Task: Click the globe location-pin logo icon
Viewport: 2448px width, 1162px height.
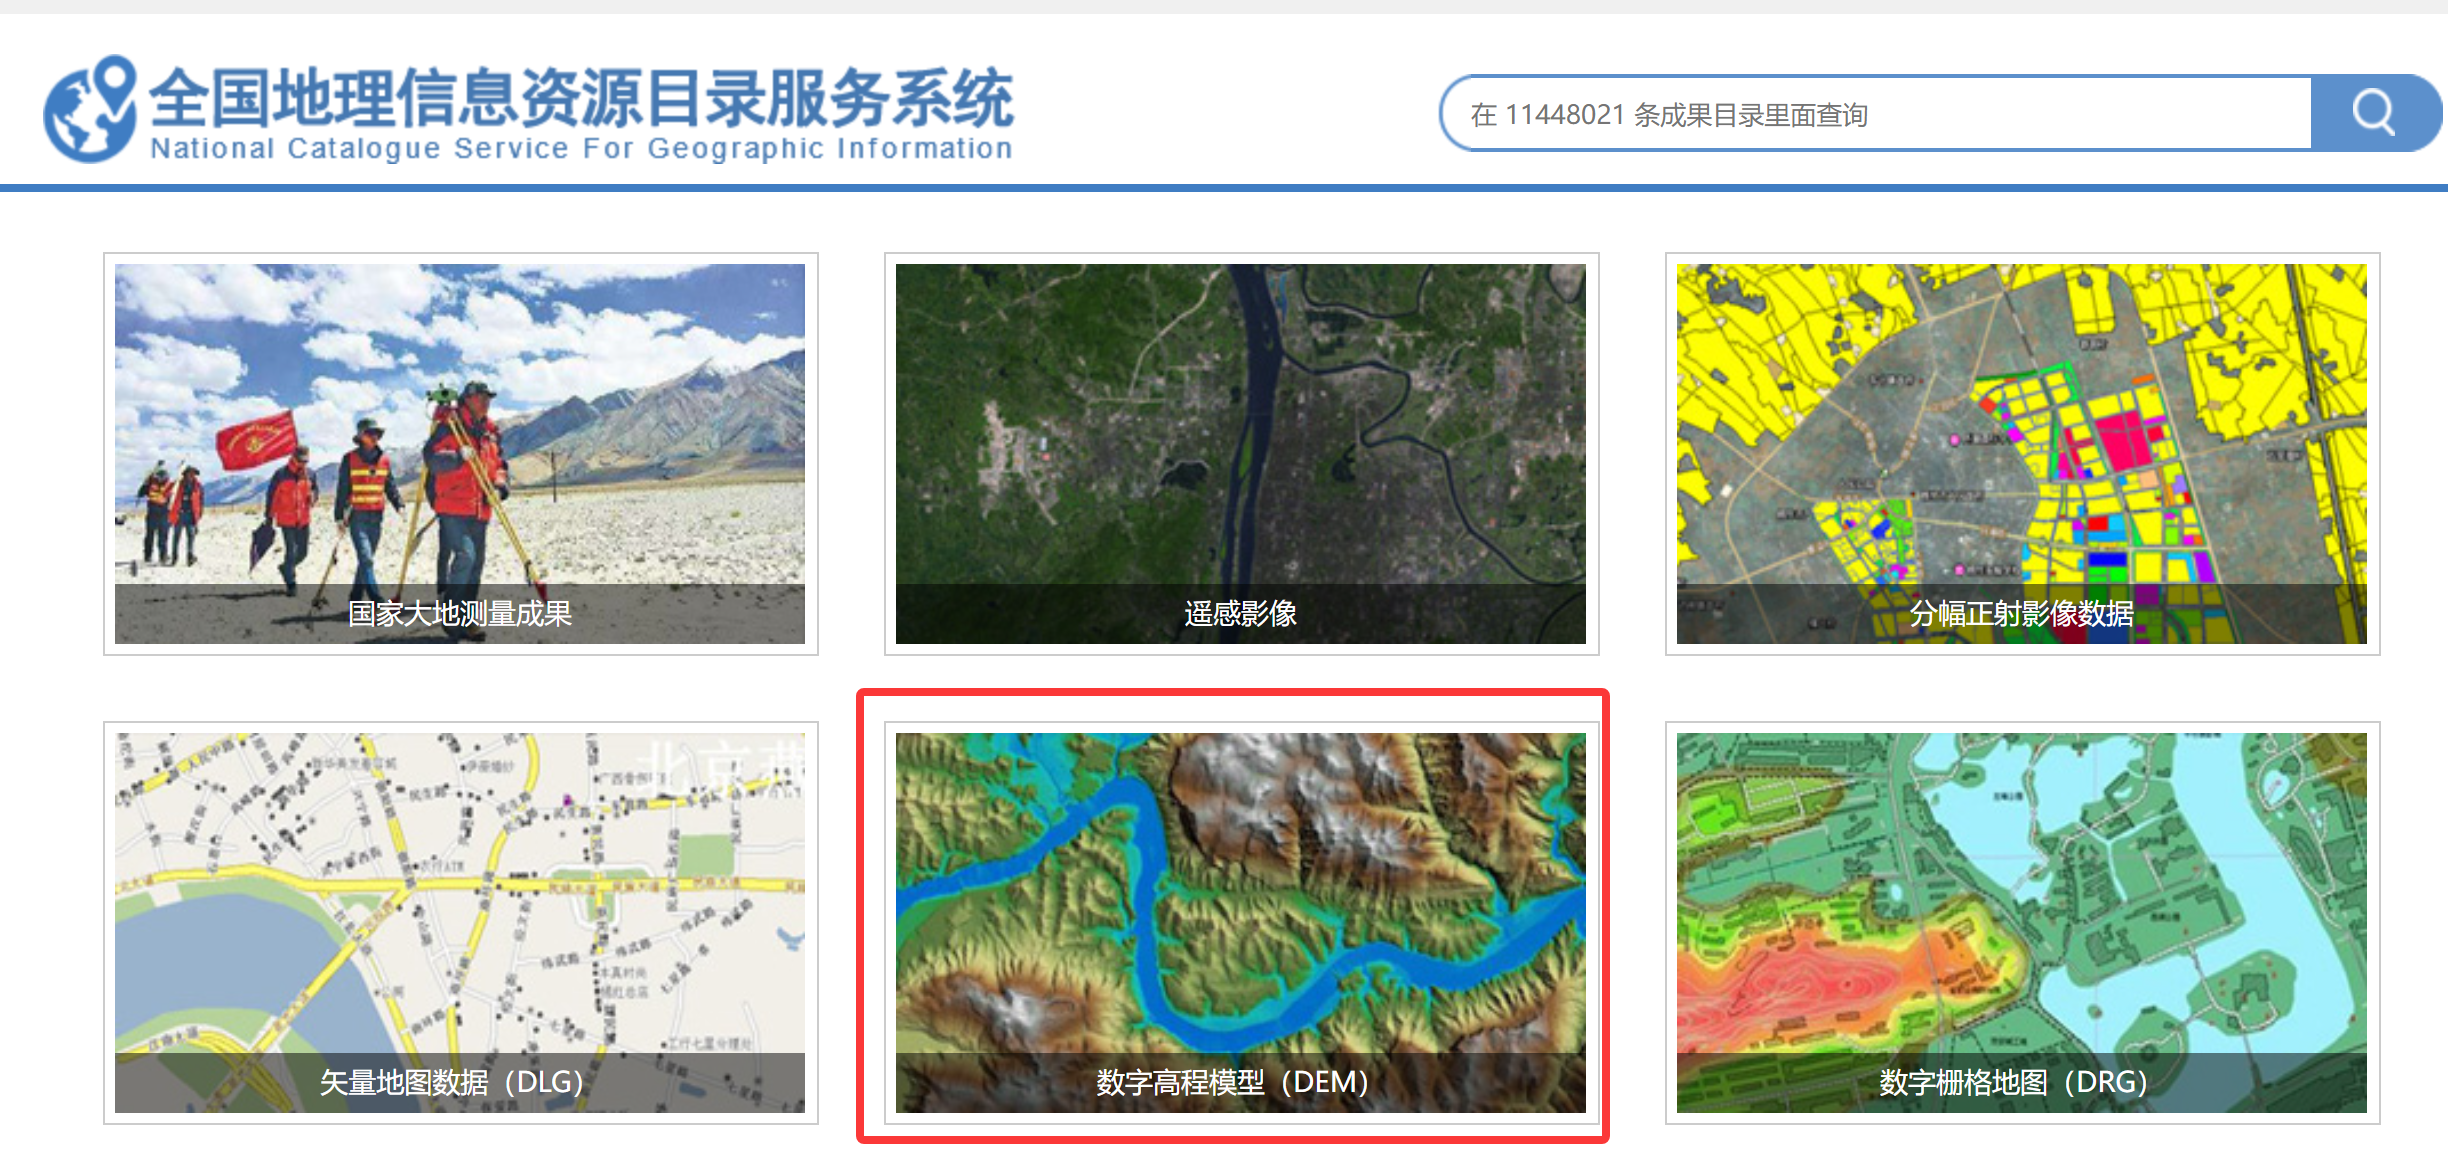Action: click(x=90, y=110)
